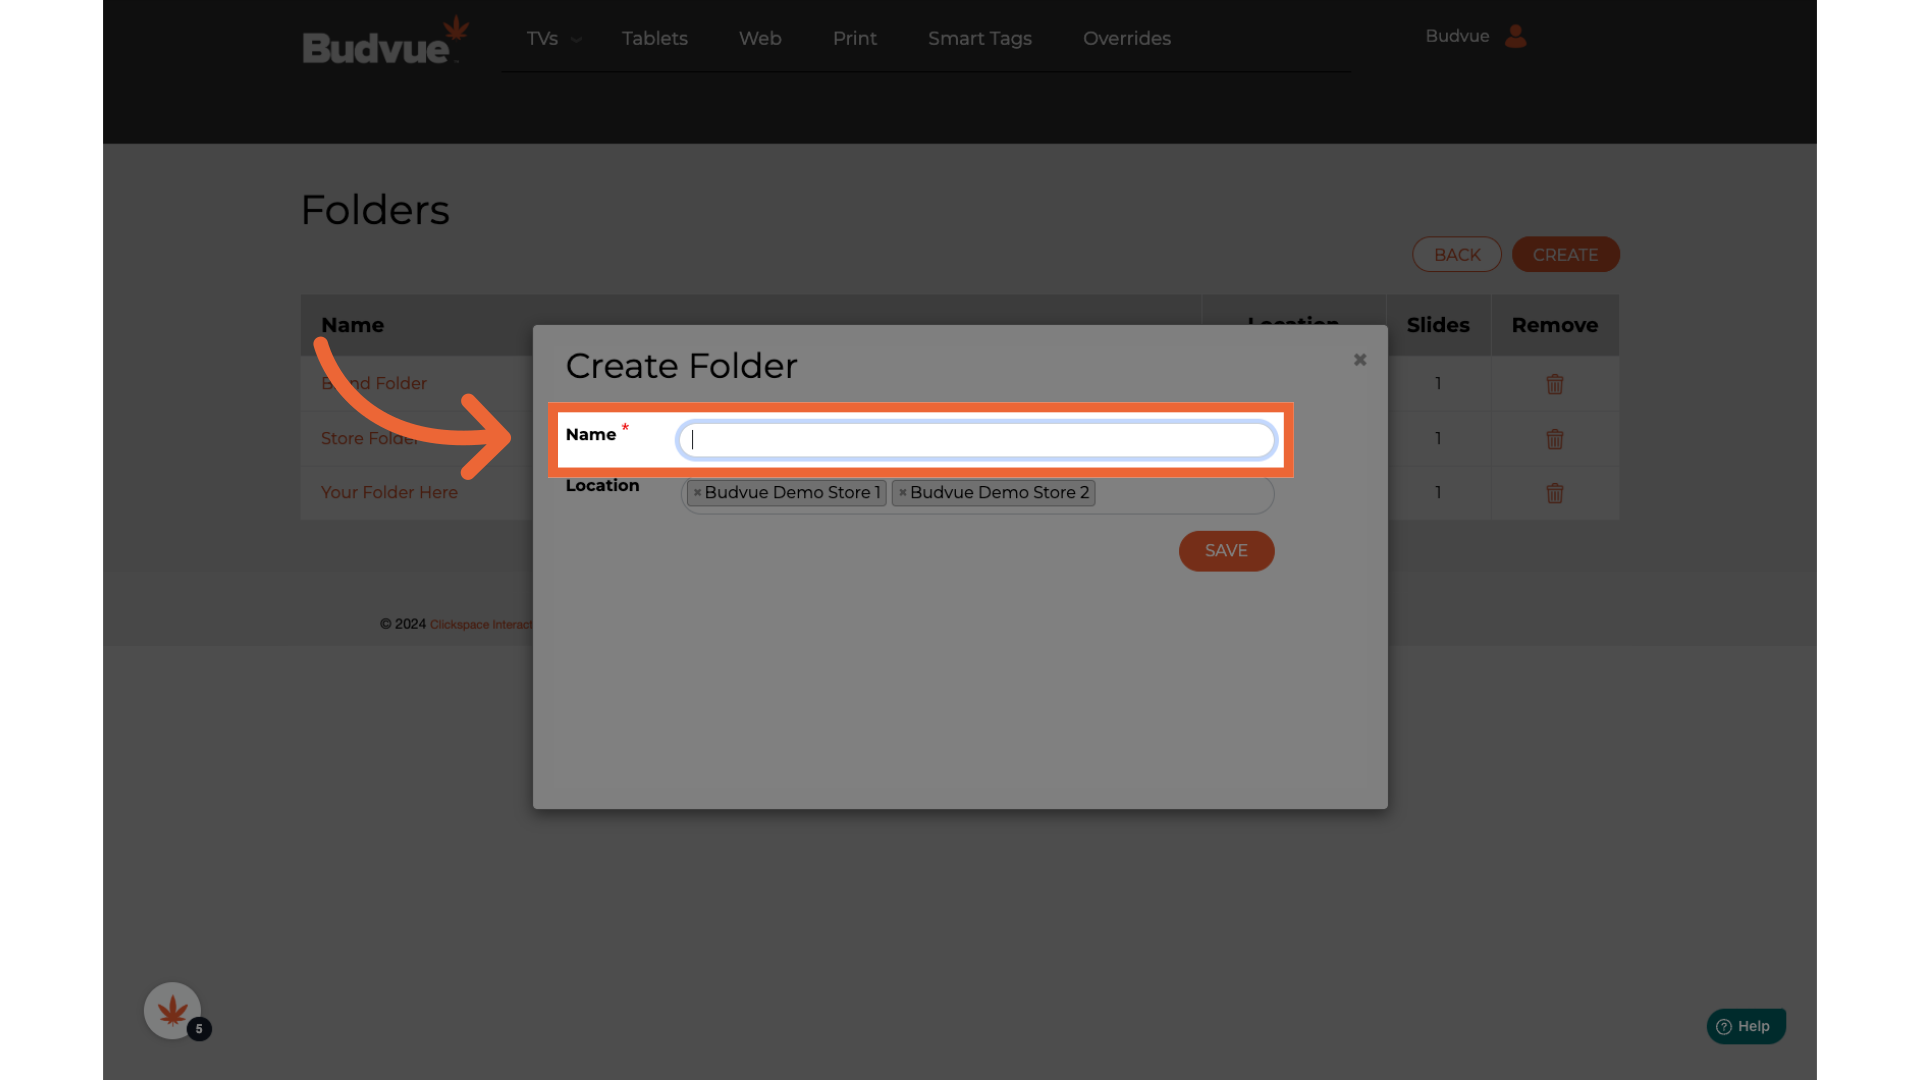Go to Smart Tags section

[979, 39]
